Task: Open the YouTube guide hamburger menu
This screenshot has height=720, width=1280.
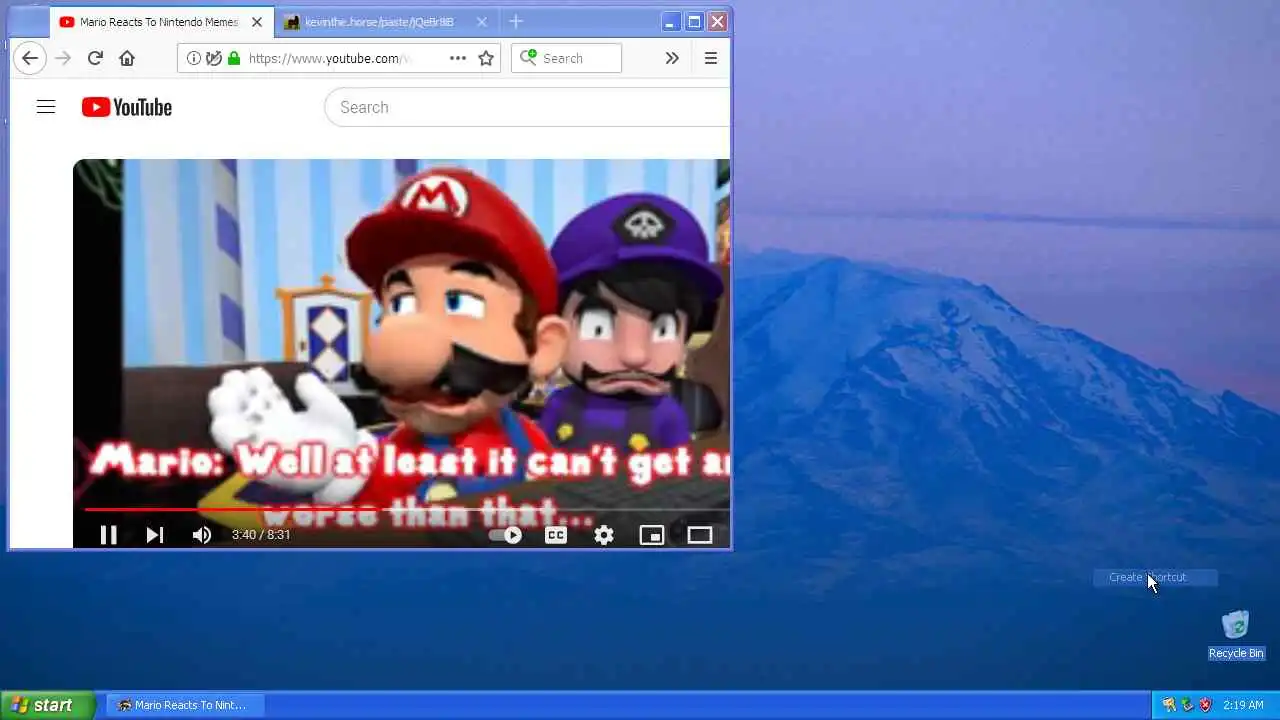Action: (x=46, y=107)
